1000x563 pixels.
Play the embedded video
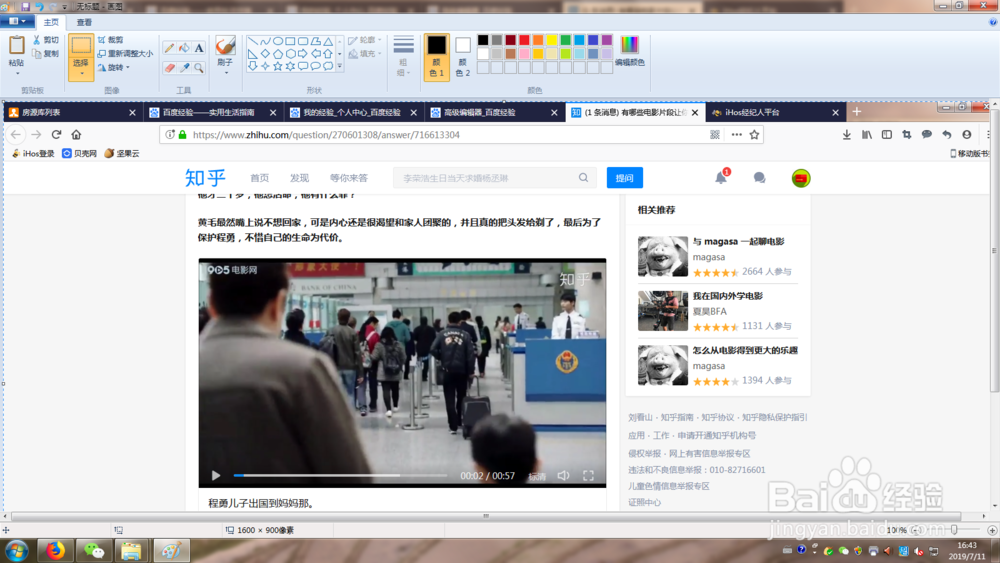(x=216, y=476)
